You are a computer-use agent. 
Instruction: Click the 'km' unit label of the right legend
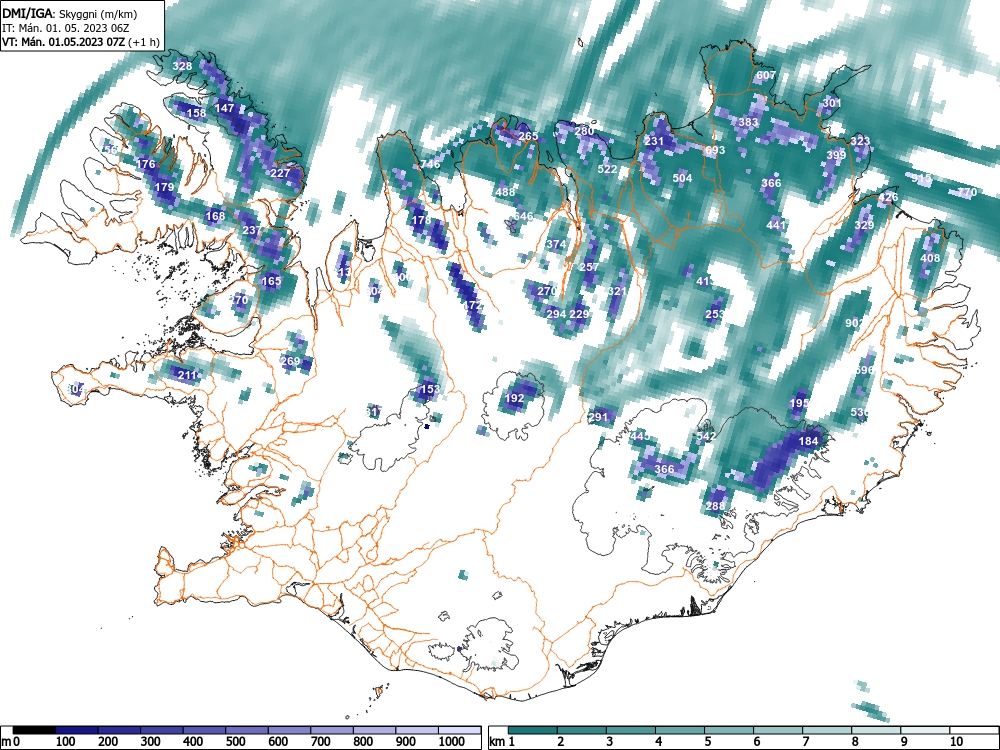pyautogui.click(x=497, y=742)
